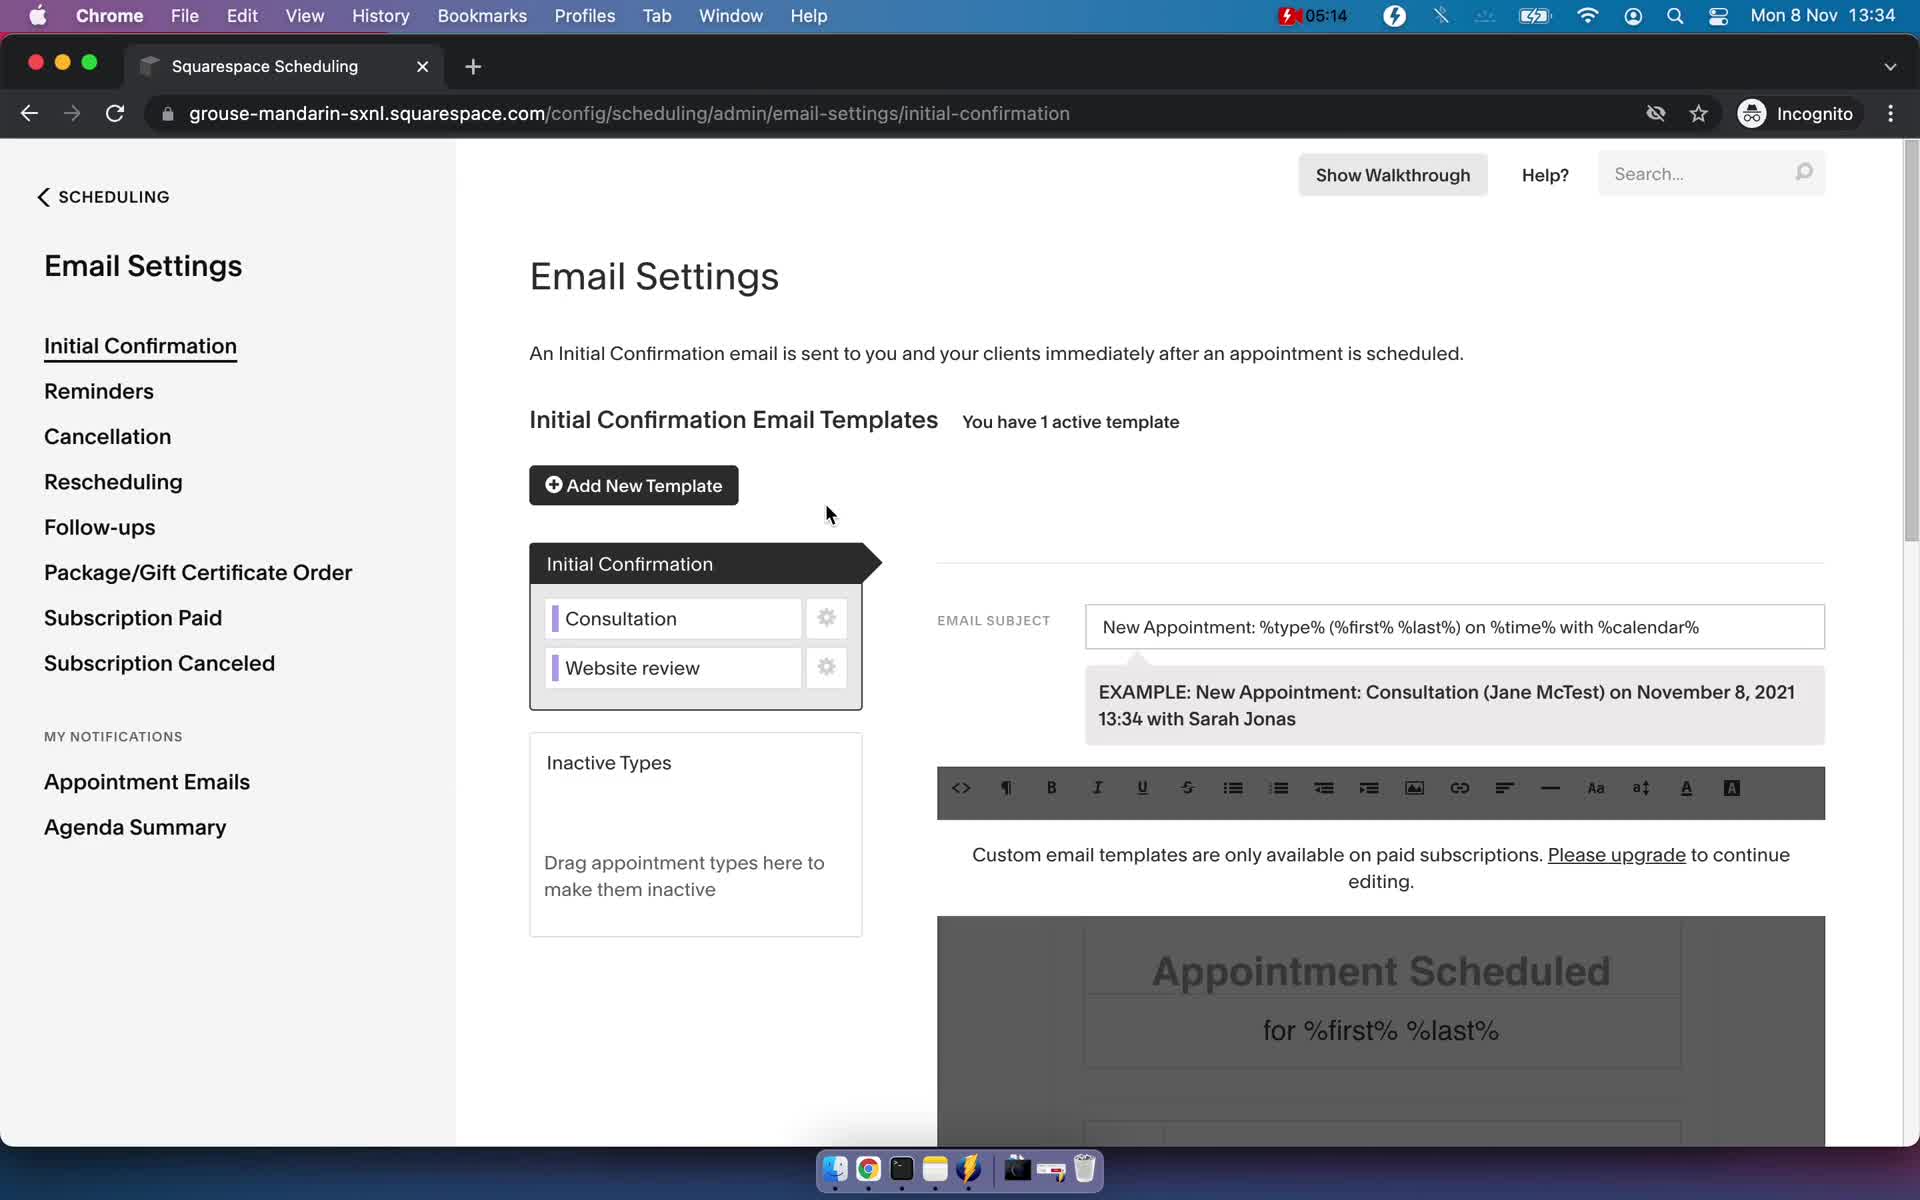1920x1200 pixels.
Task: Click page vertical scrollbar
Action: coord(1911,340)
